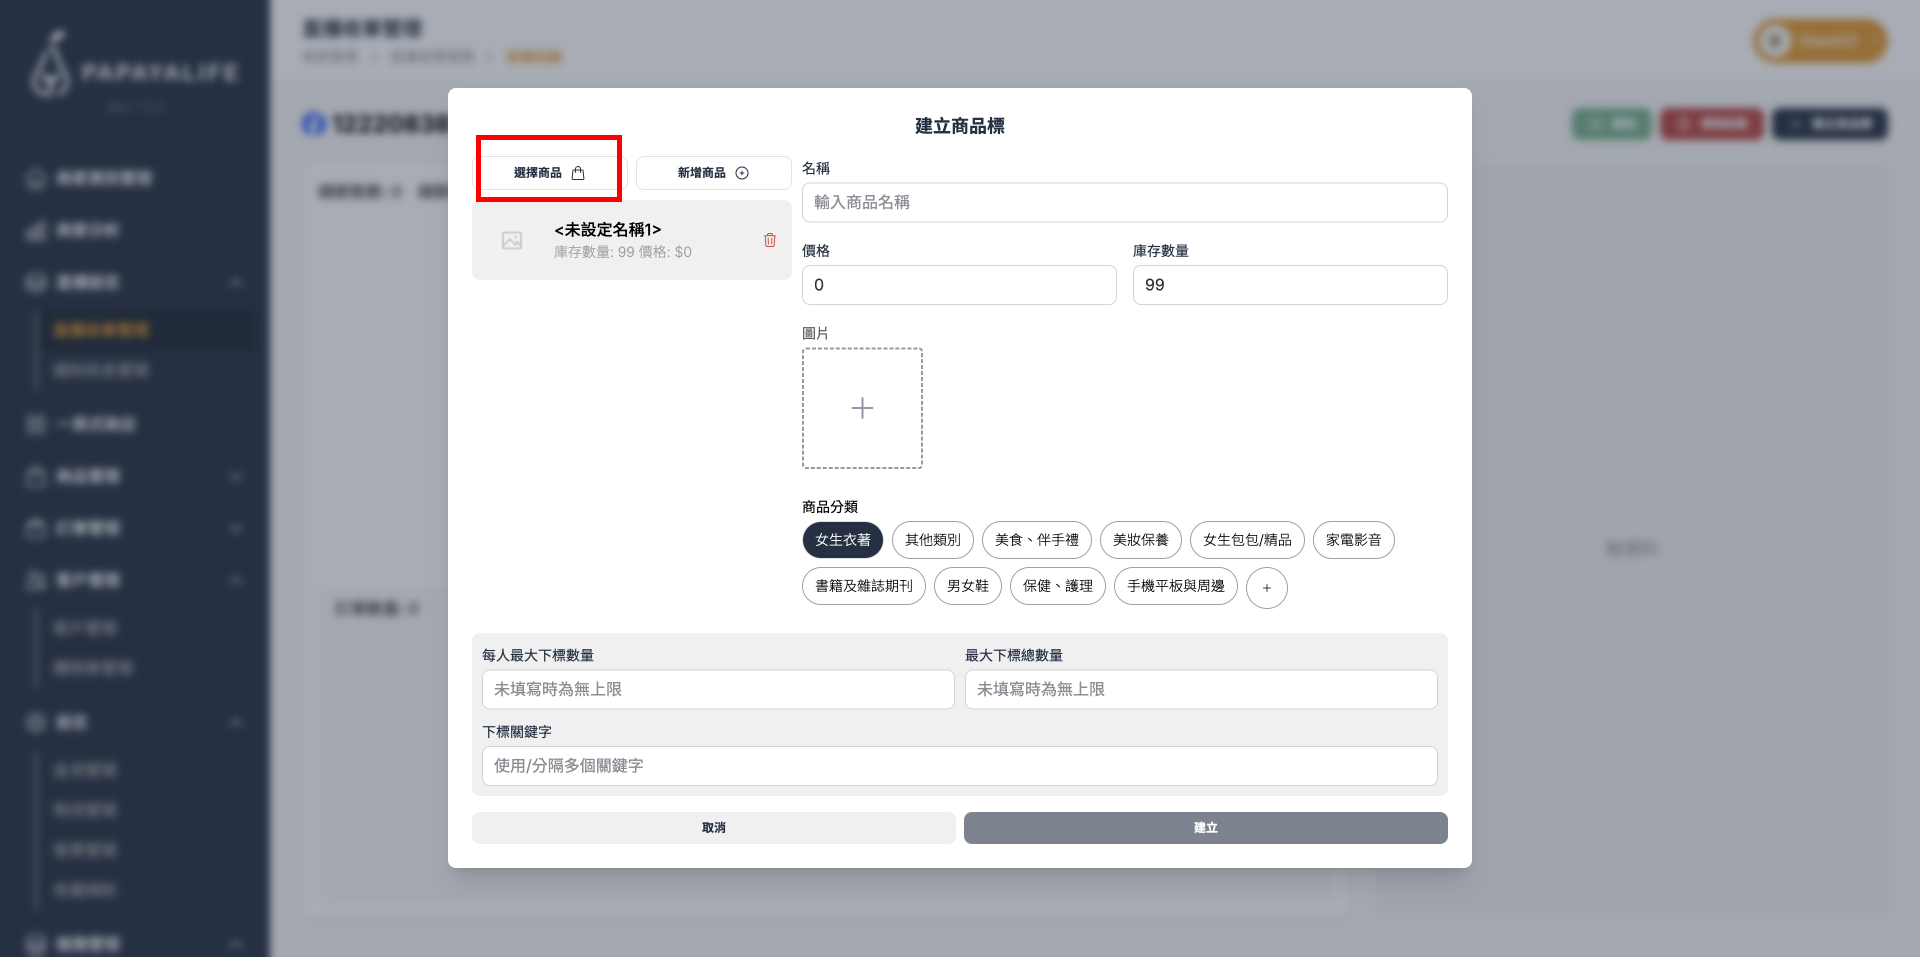
Task: Select the 美妝保養 category chip
Action: [x=1140, y=540]
